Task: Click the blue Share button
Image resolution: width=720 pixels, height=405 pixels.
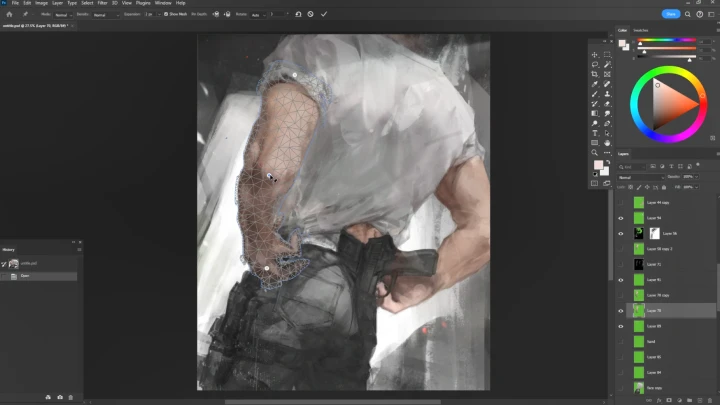Action: (x=671, y=14)
